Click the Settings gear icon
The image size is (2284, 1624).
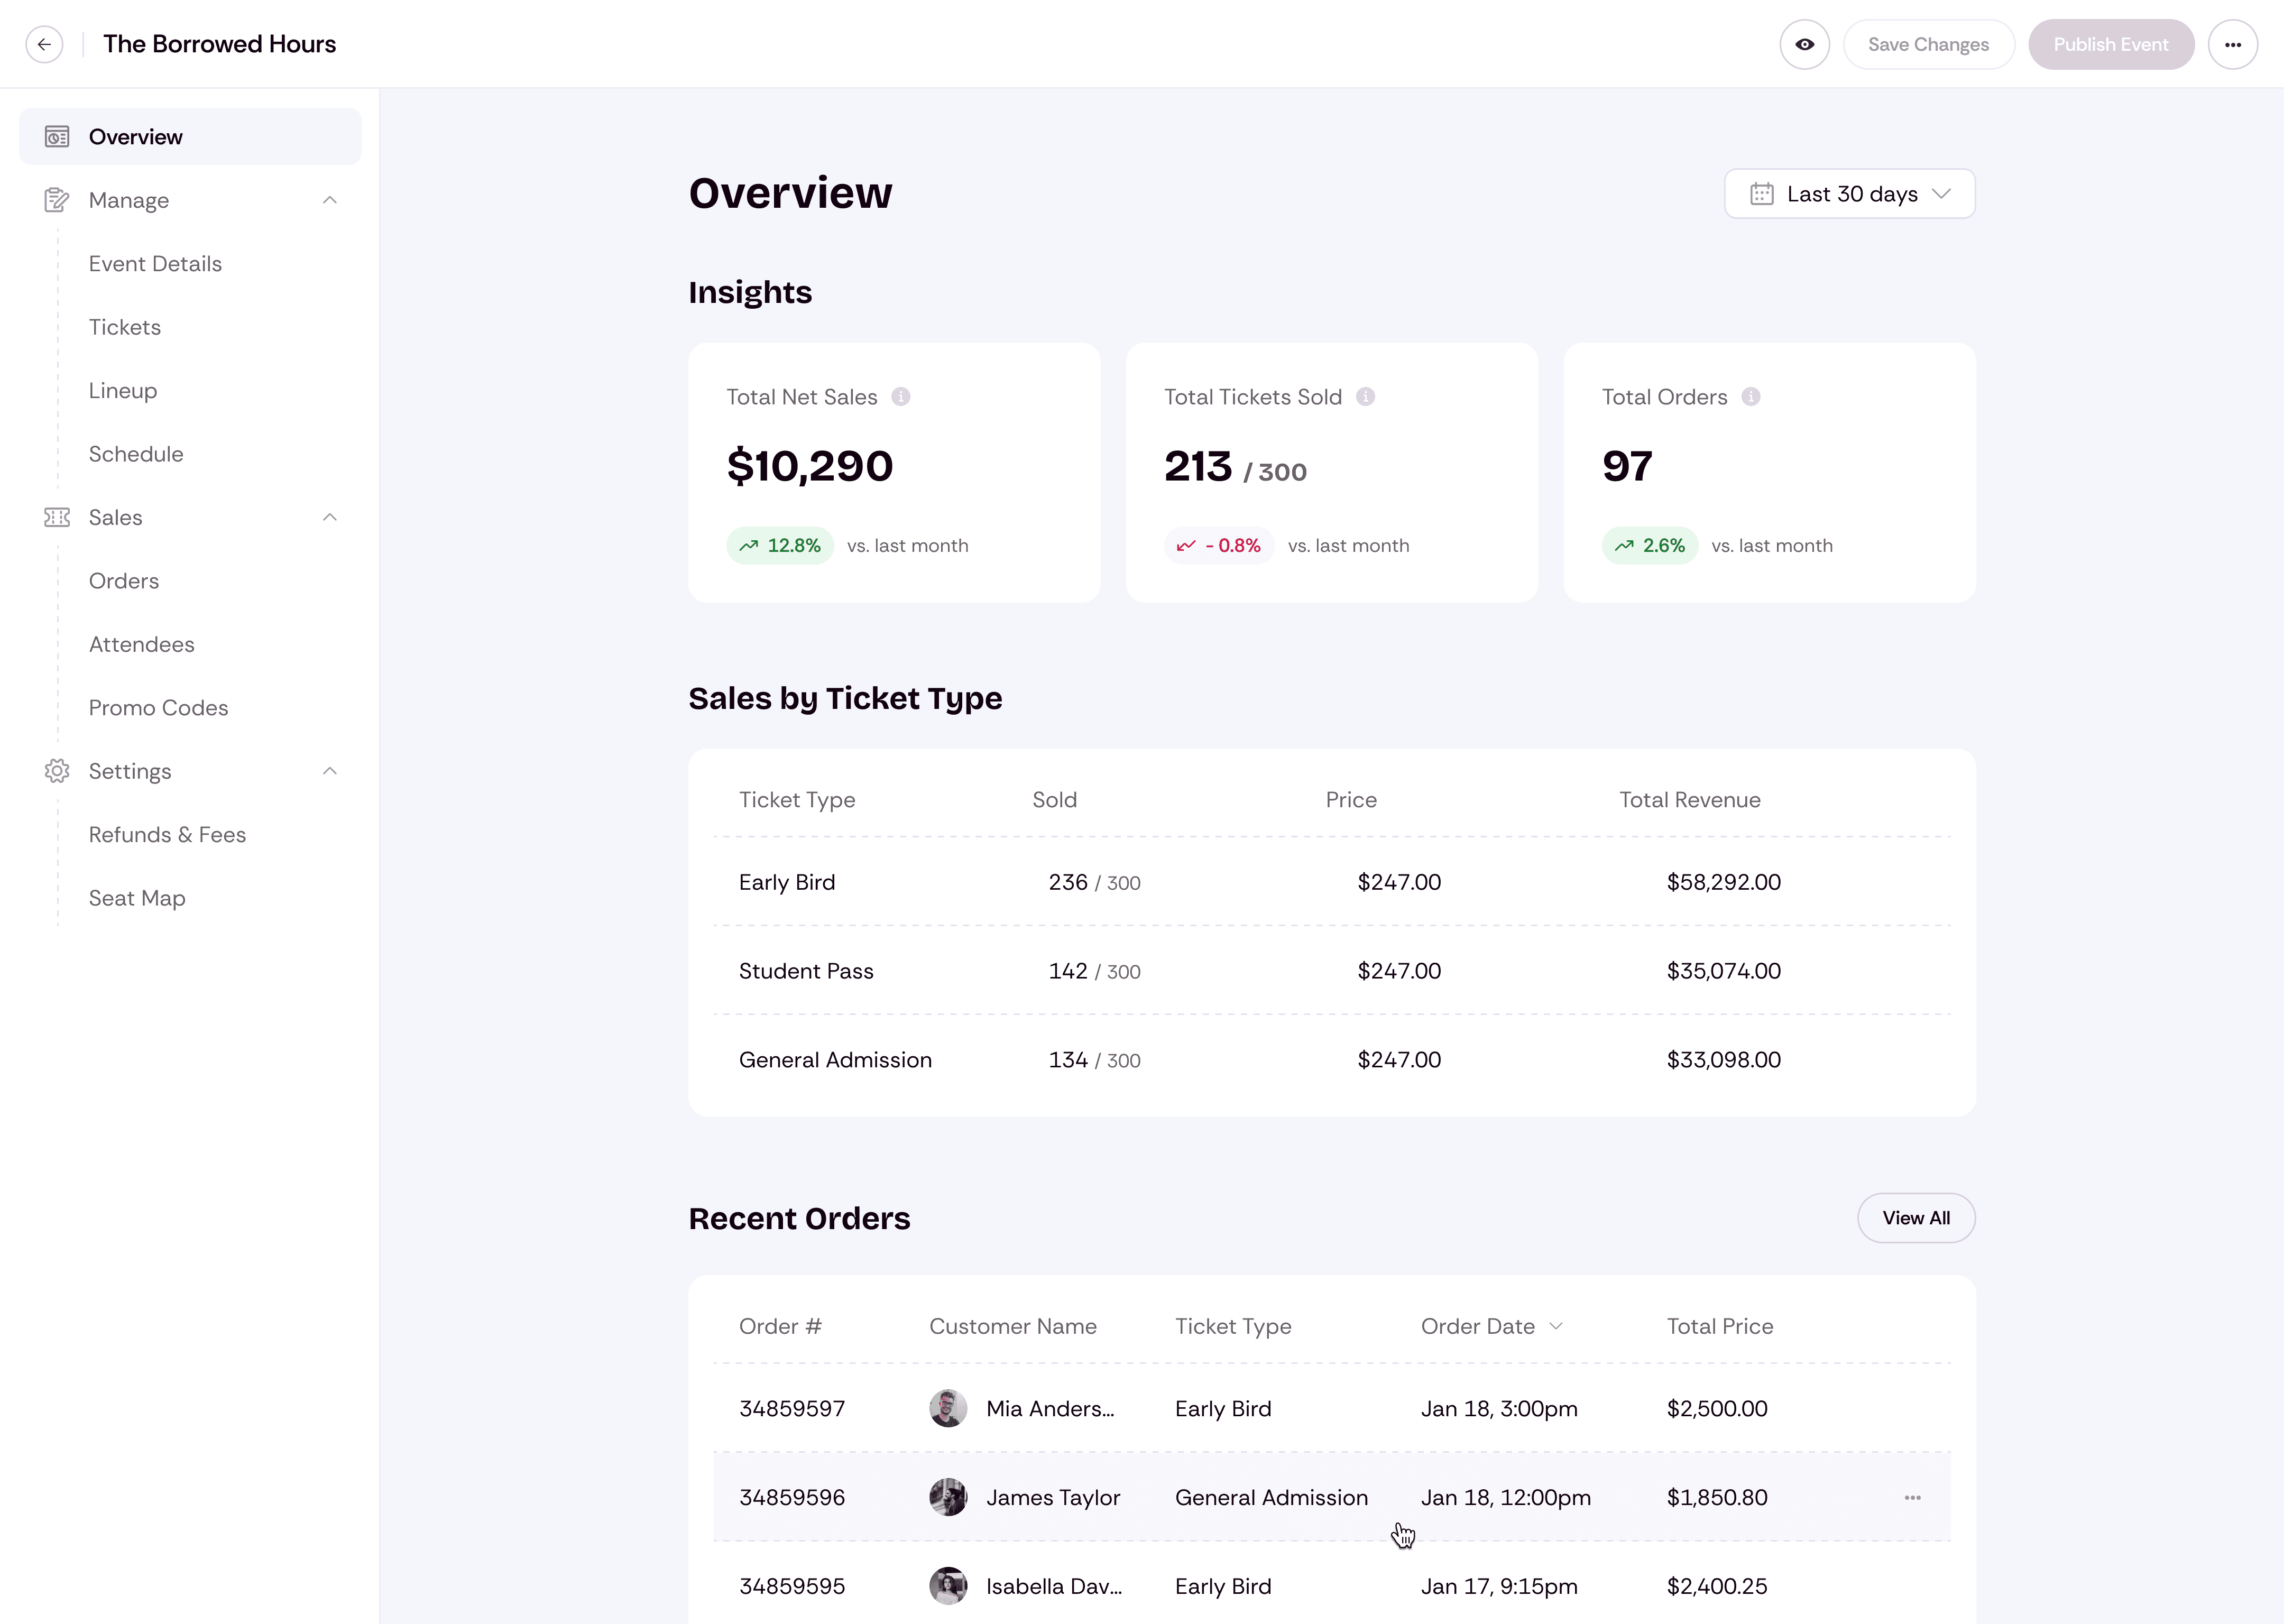coord(57,771)
